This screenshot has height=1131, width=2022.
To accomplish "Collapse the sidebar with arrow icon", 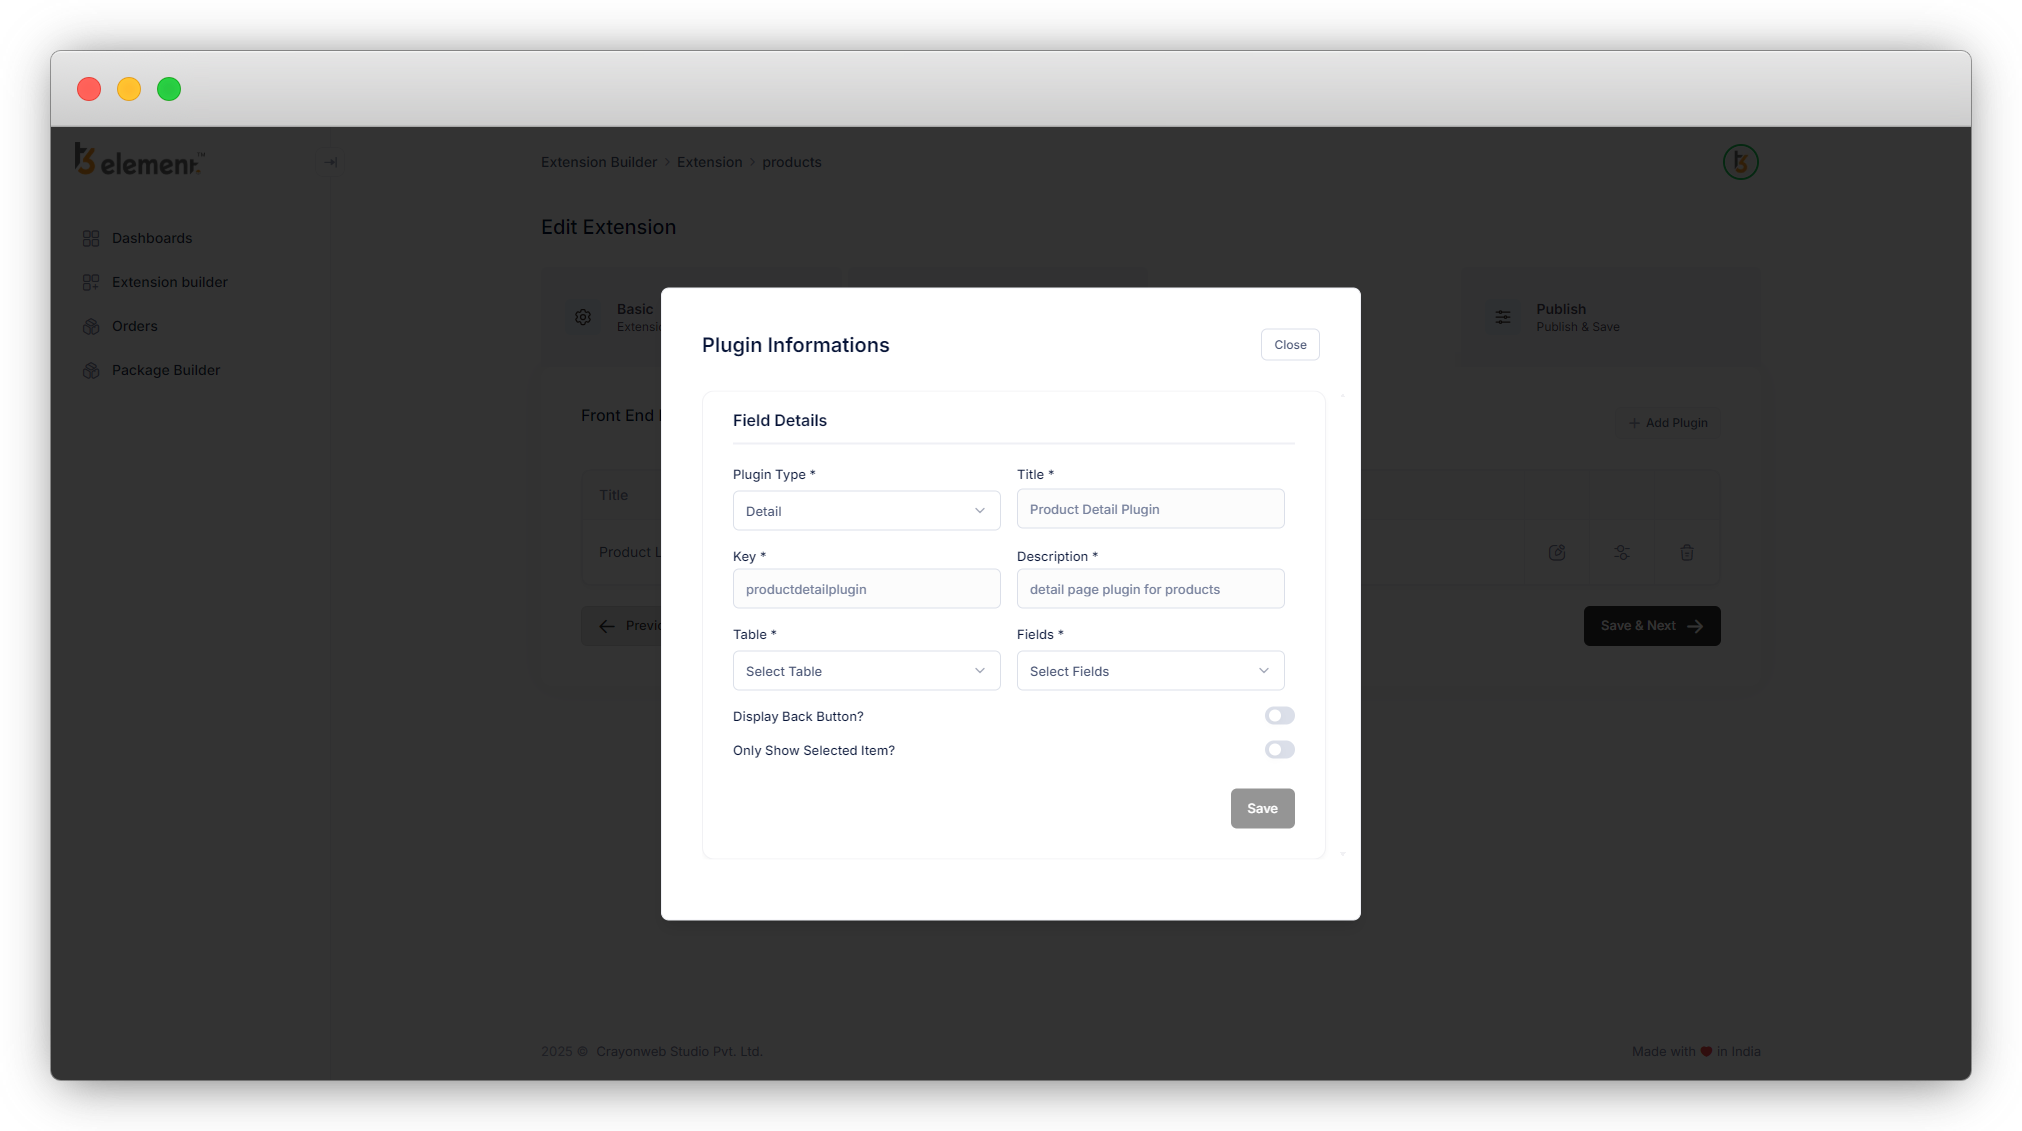I will click(x=330, y=162).
